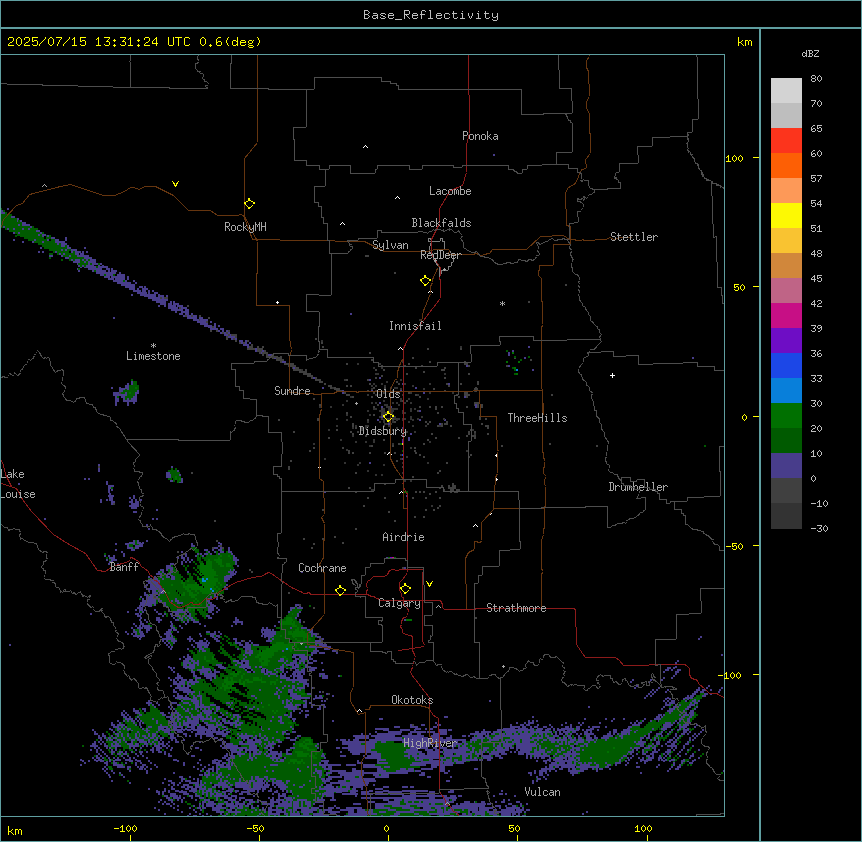The width and height of the screenshot is (862, 842).
Task: Select the orange 57–60 dBZ swatch
Action: click(786, 166)
